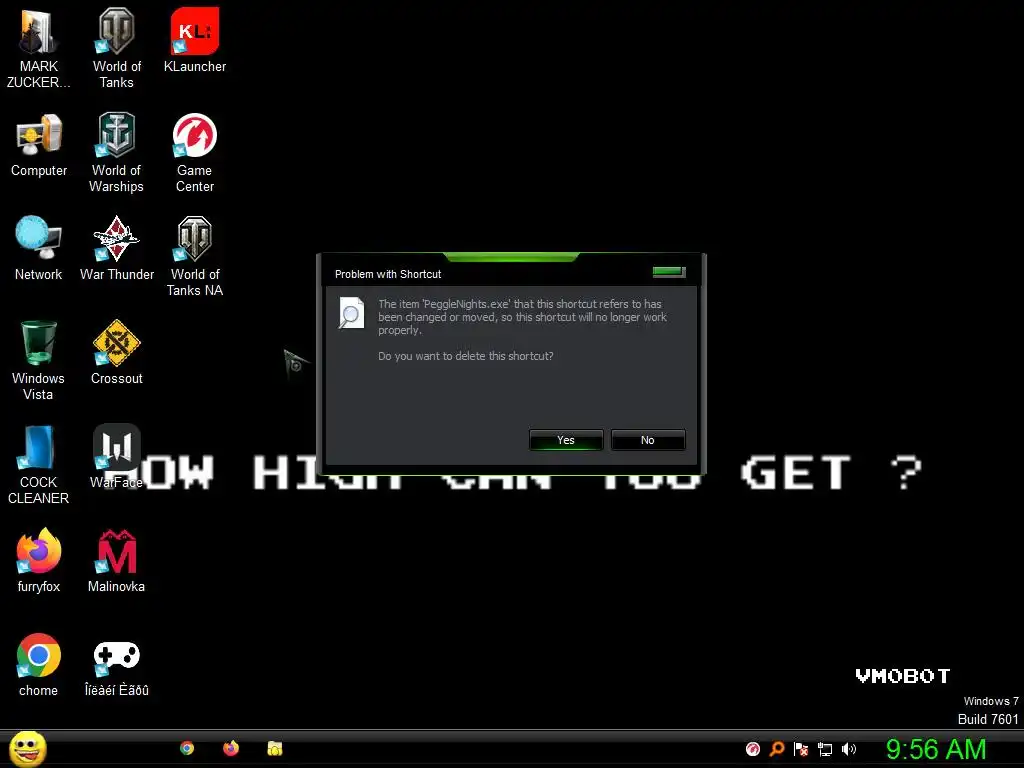Open Chrome from the taskbar
This screenshot has height=768, width=1024.
point(187,748)
